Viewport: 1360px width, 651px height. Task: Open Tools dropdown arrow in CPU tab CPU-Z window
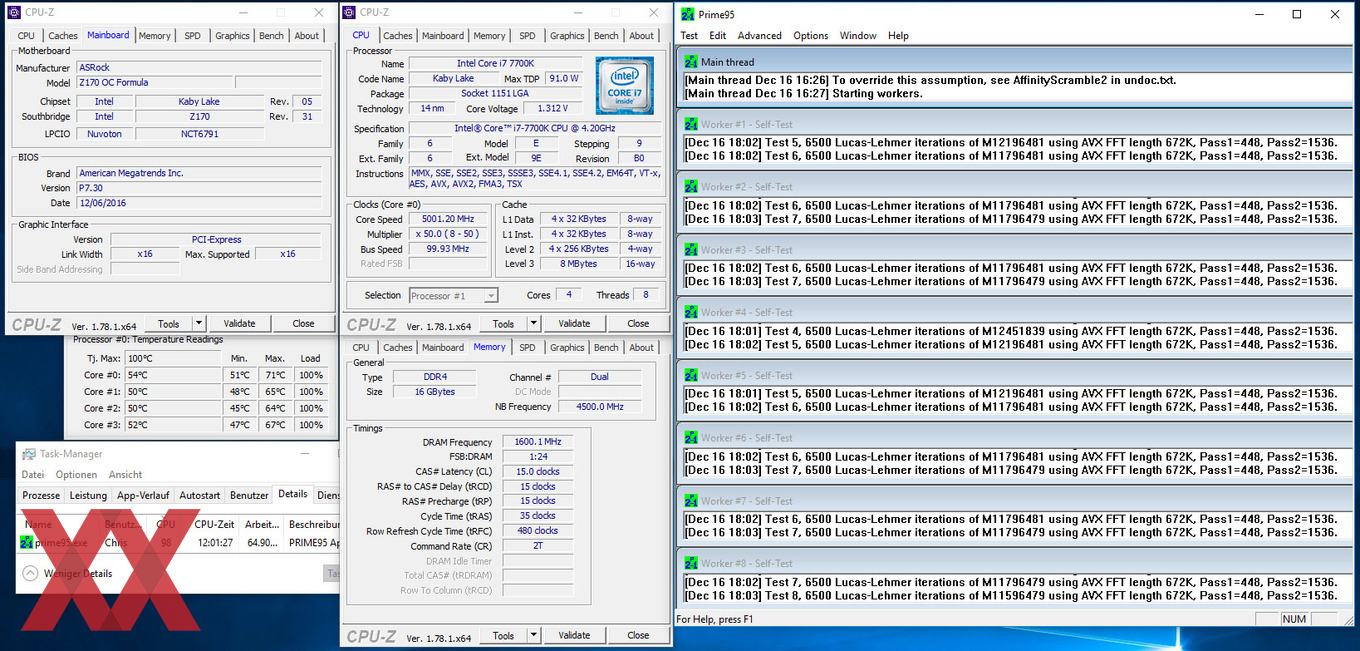click(x=533, y=324)
